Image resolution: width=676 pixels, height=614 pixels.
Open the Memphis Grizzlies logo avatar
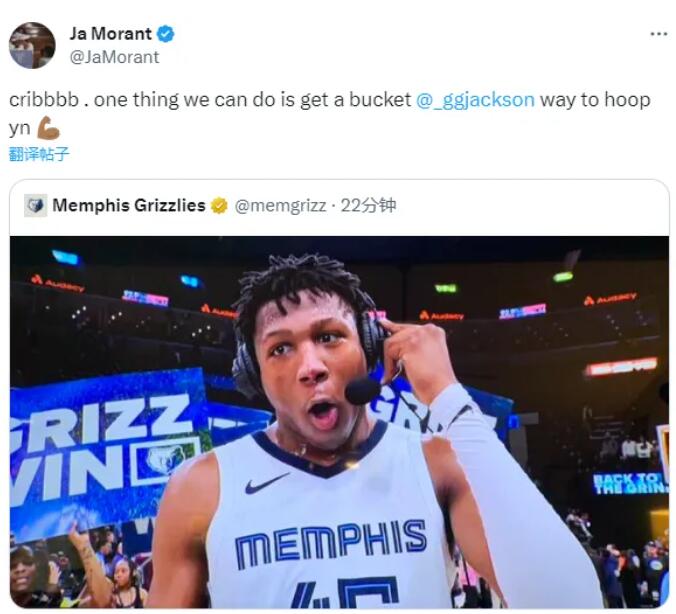35,205
